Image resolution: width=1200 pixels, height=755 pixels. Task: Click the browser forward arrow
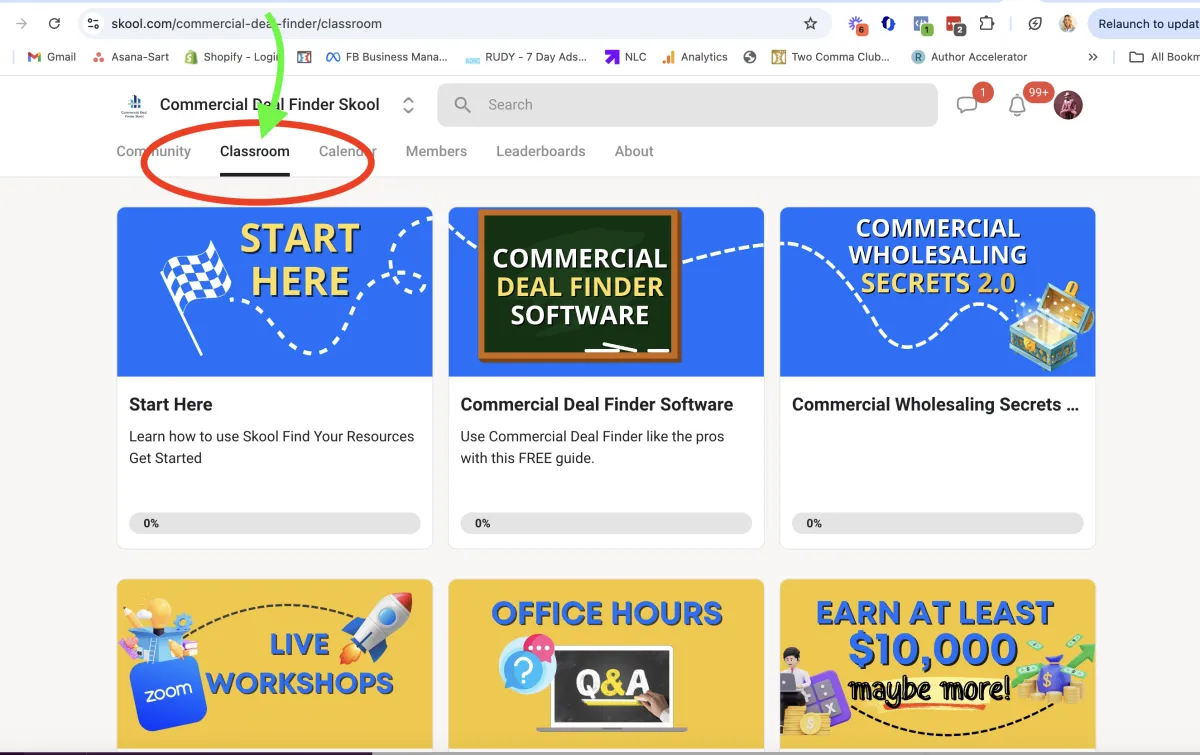(x=22, y=23)
